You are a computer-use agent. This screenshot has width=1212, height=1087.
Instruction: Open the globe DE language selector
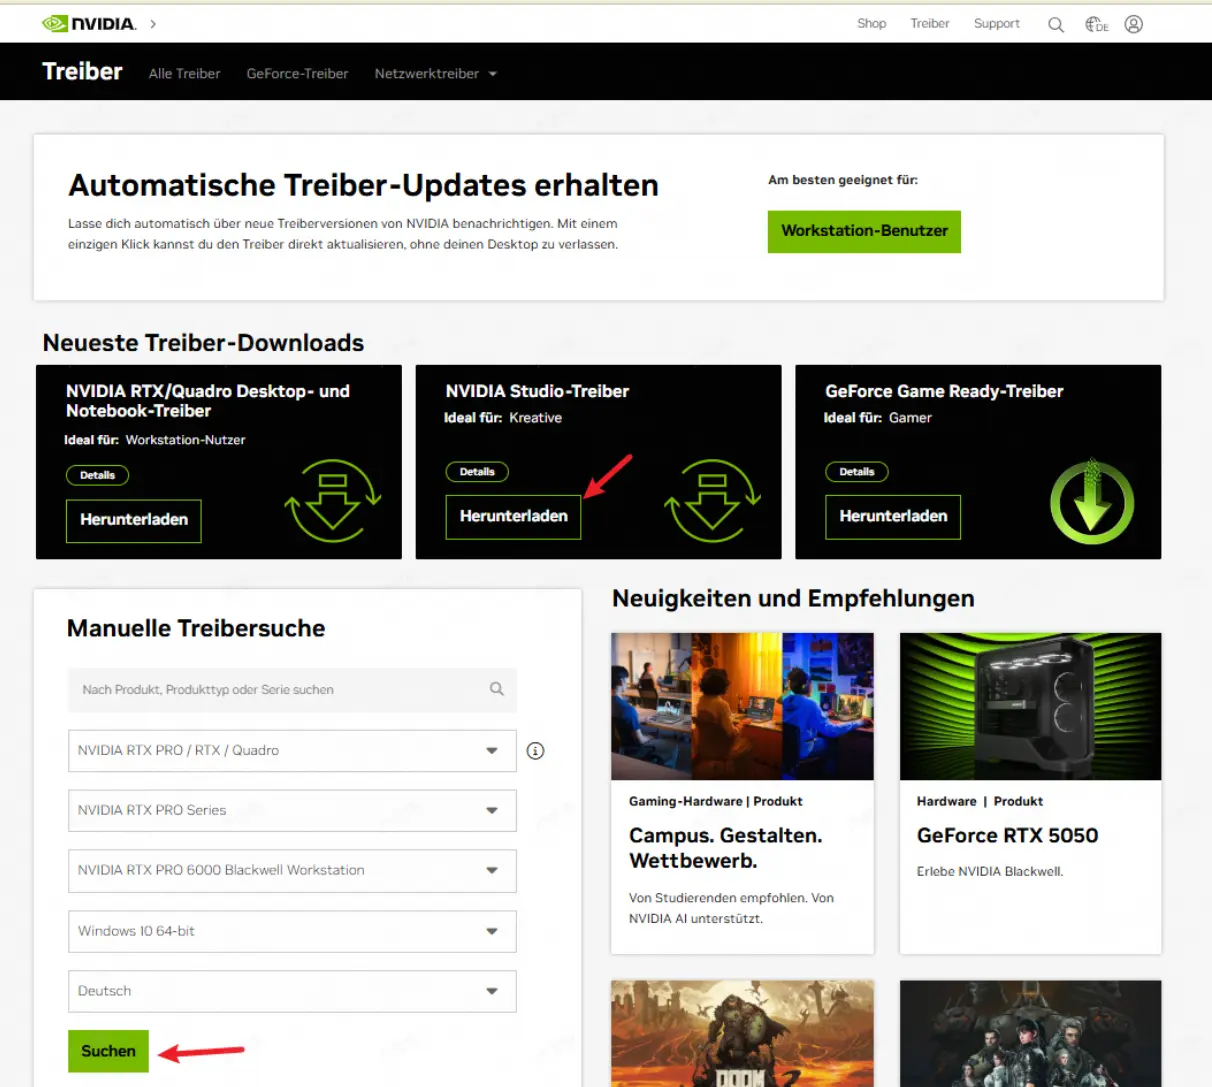coord(1097,24)
